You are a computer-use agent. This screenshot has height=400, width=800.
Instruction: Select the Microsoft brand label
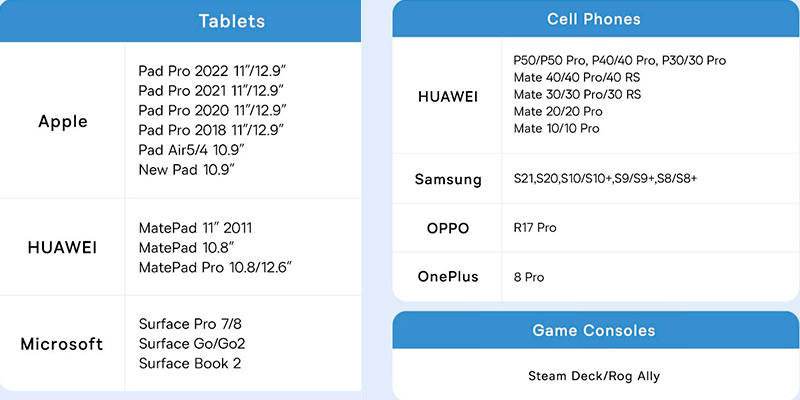(x=62, y=344)
